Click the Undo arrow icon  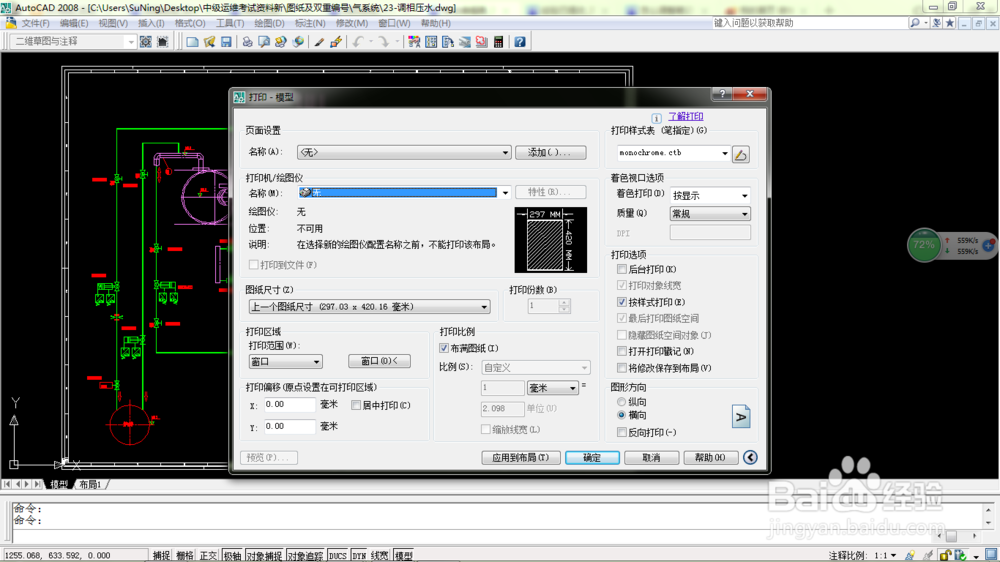pyautogui.click(x=358, y=42)
